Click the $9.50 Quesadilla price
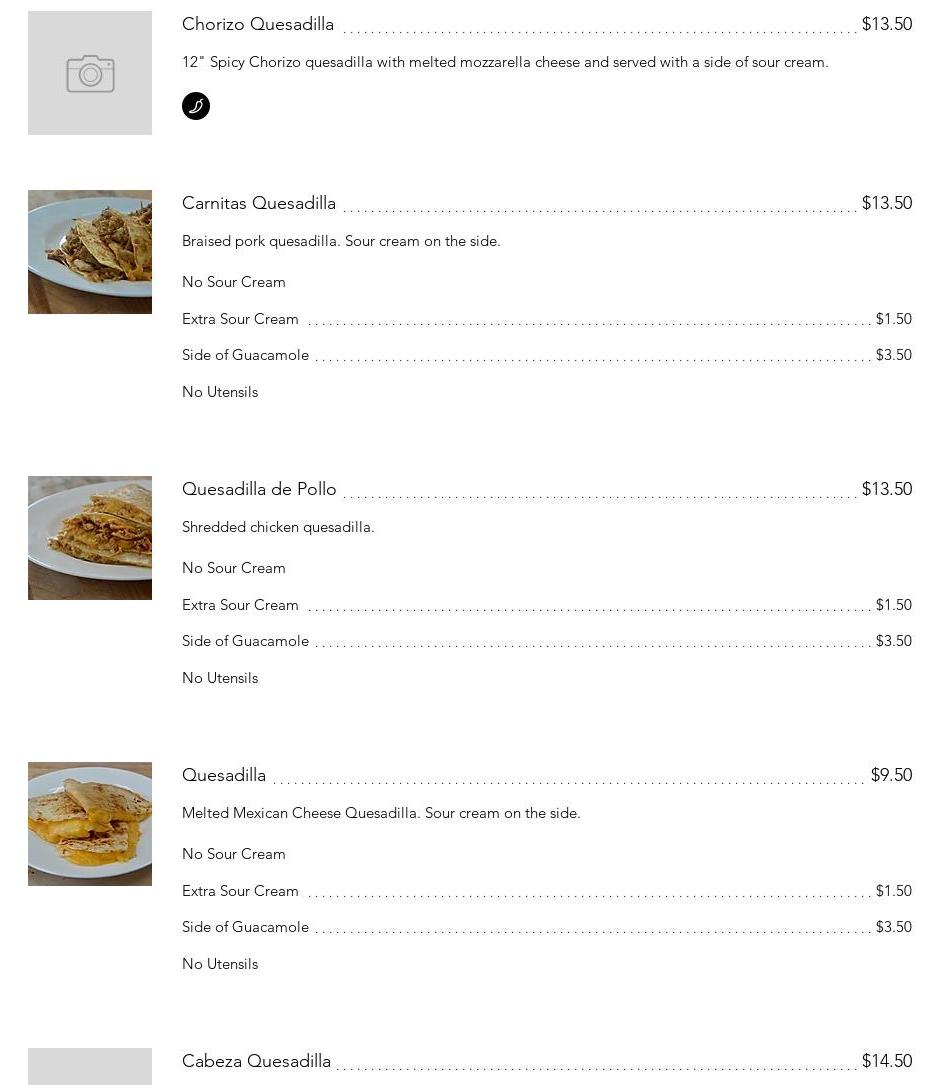The image size is (945, 1085). pyautogui.click(x=891, y=775)
